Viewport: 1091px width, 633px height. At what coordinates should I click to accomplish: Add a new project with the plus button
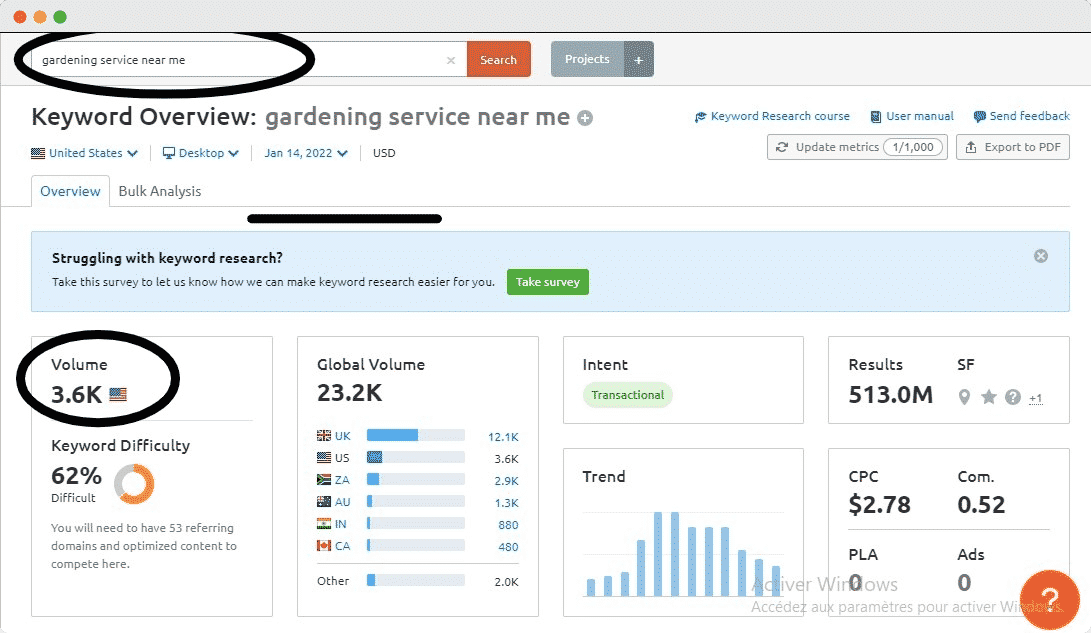click(639, 59)
